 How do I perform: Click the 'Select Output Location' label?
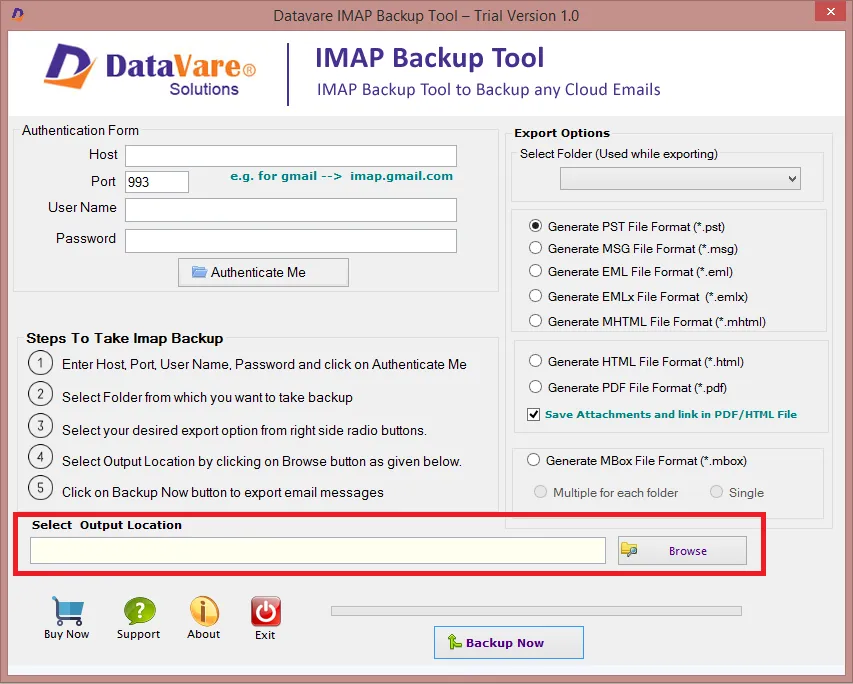pyautogui.click(x=107, y=525)
